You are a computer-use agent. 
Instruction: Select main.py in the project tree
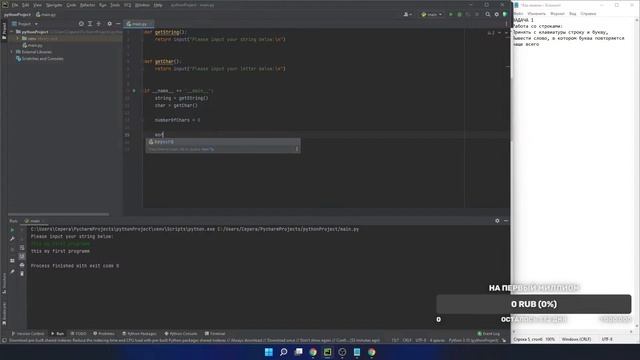coord(35,45)
